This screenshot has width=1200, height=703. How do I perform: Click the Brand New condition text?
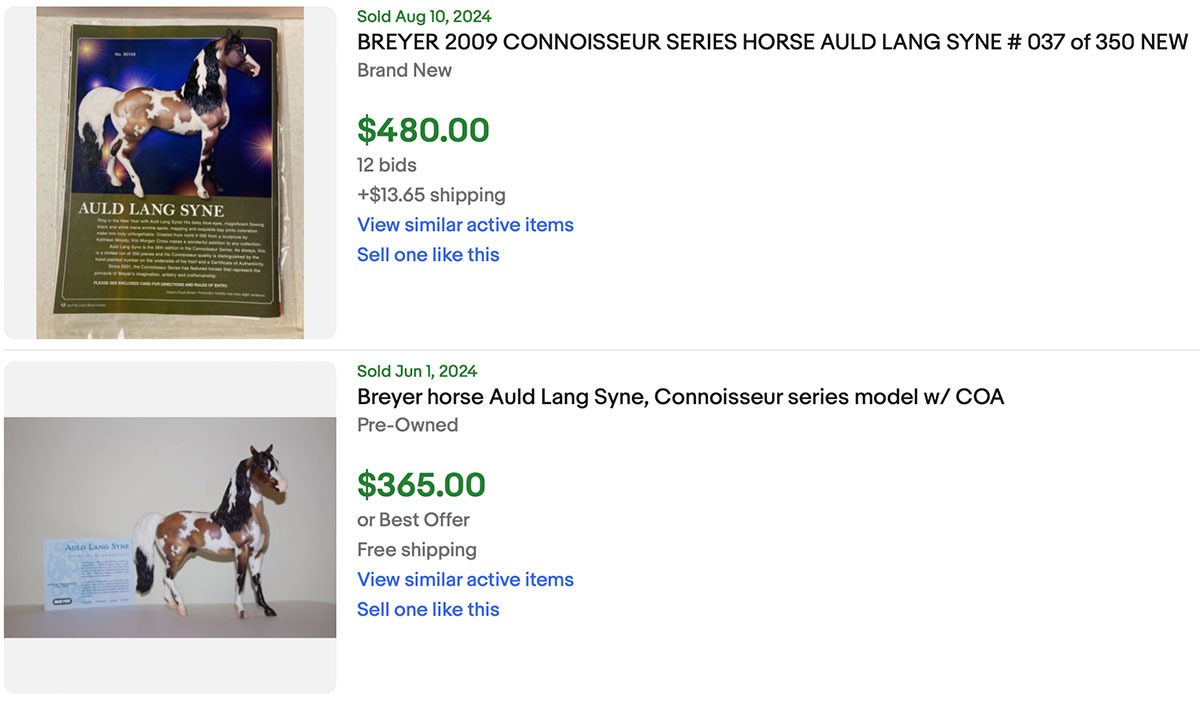pyautogui.click(x=404, y=70)
